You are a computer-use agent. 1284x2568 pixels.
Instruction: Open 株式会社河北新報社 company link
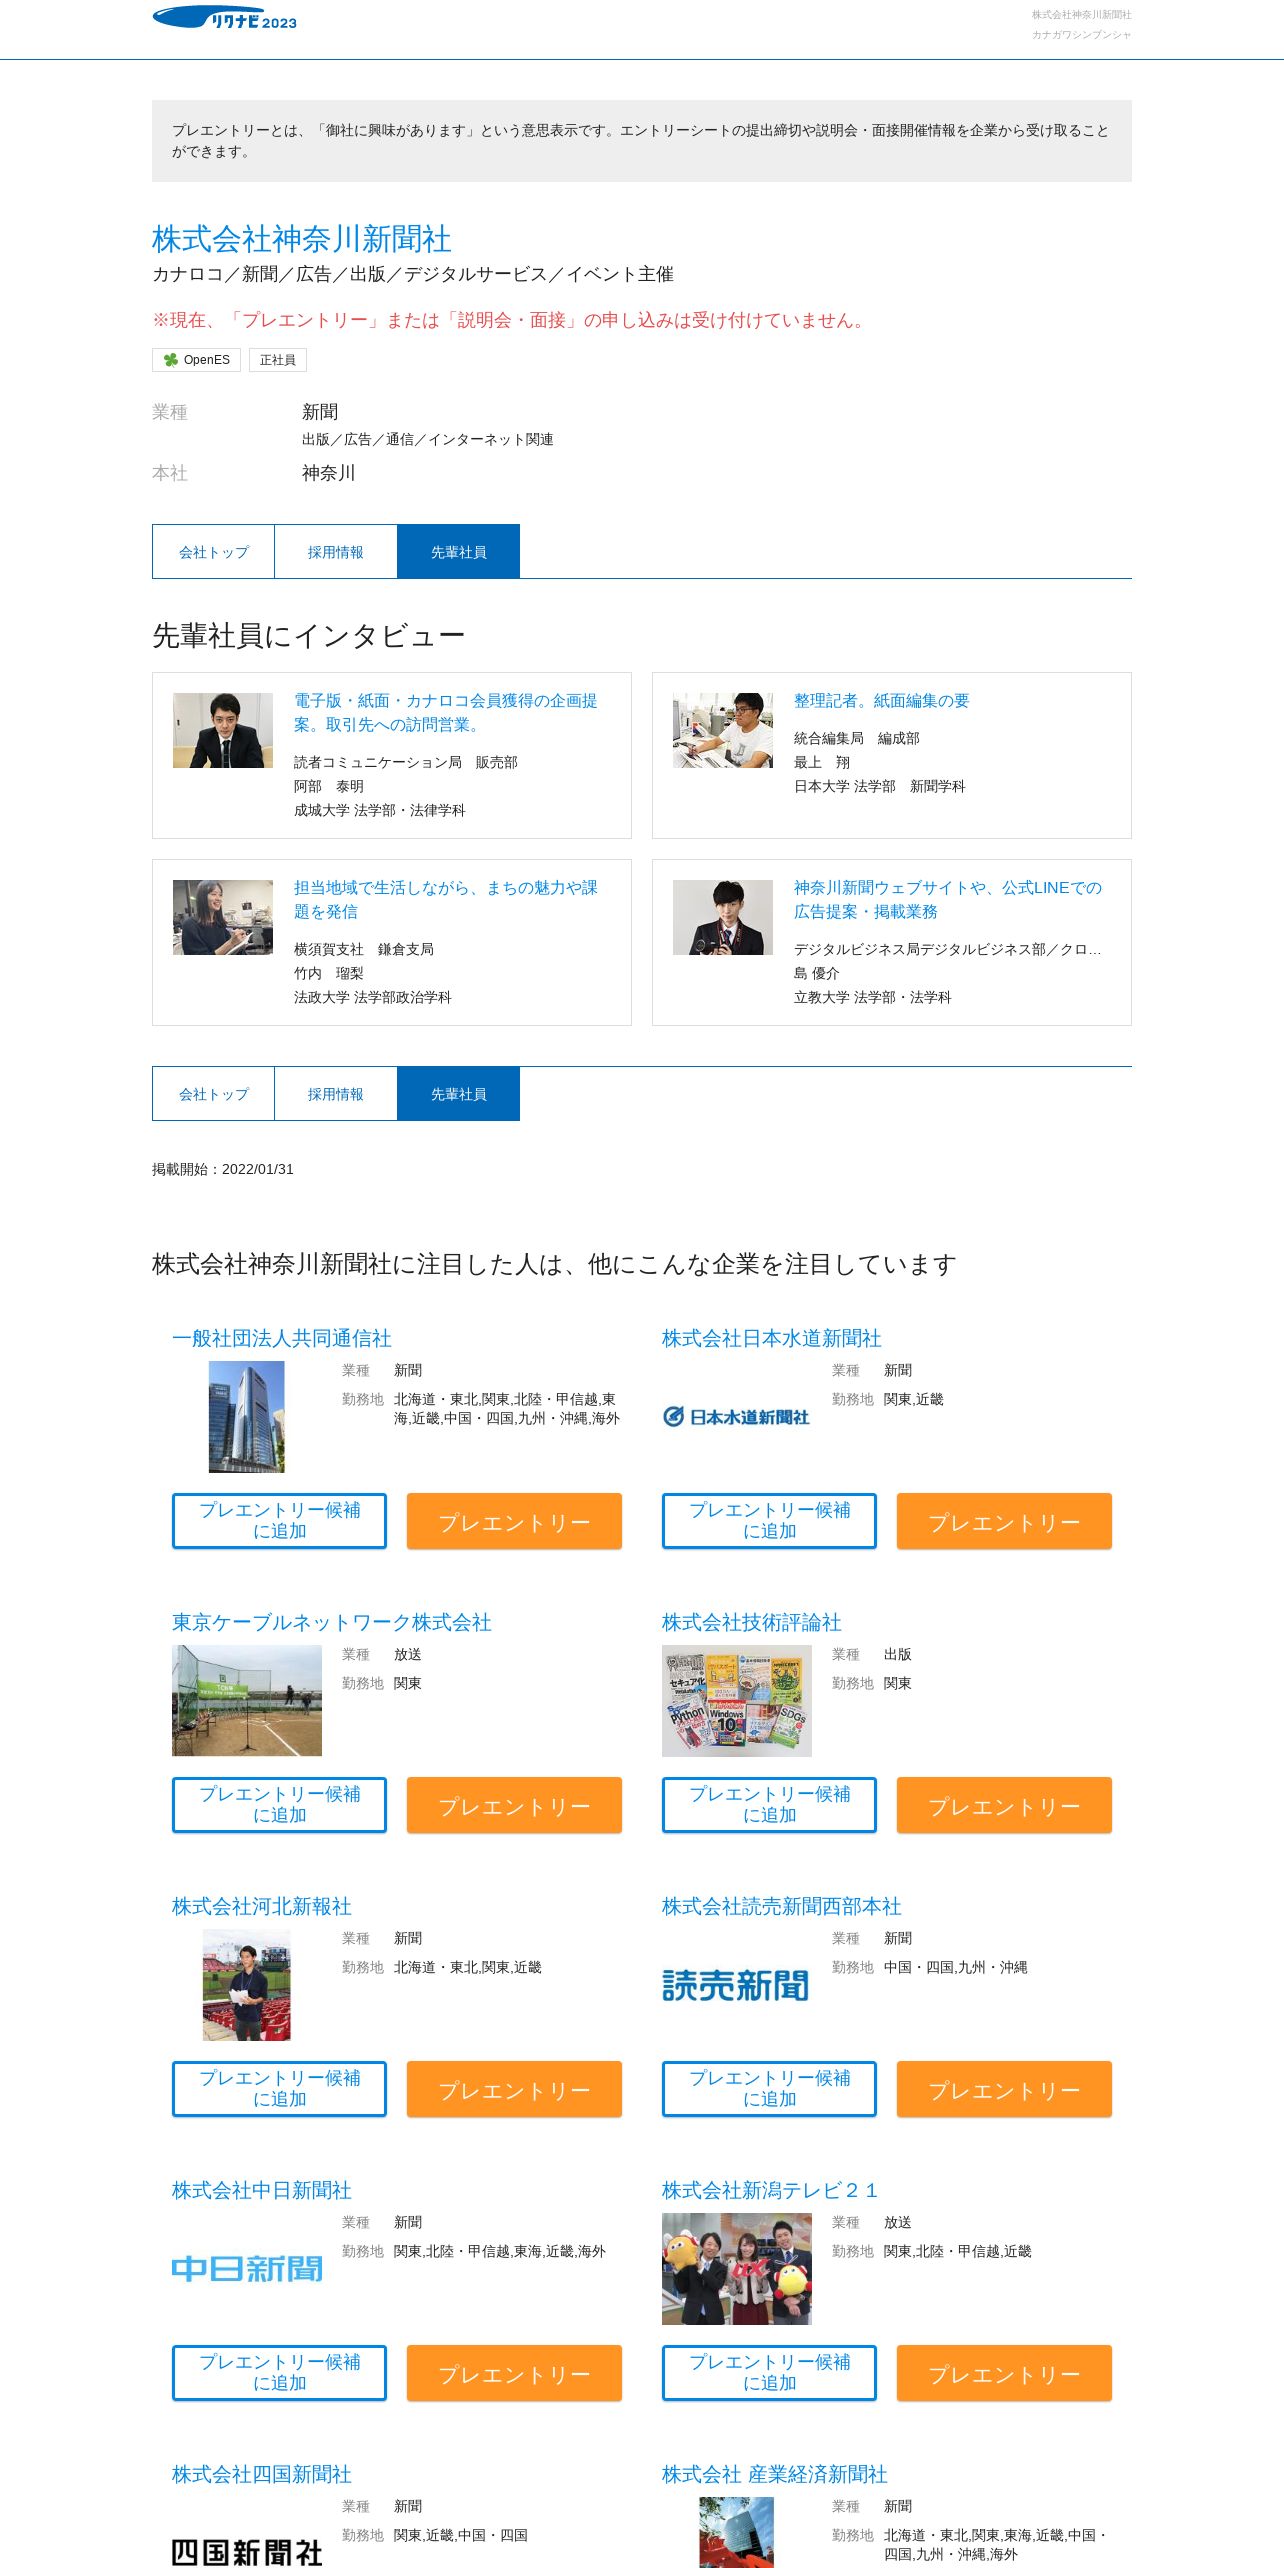262,1906
